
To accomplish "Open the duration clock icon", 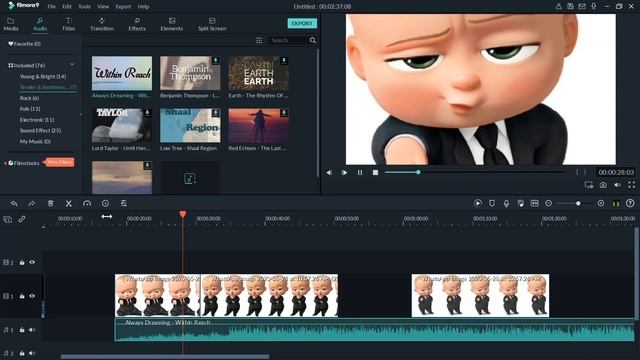I will click(105, 203).
